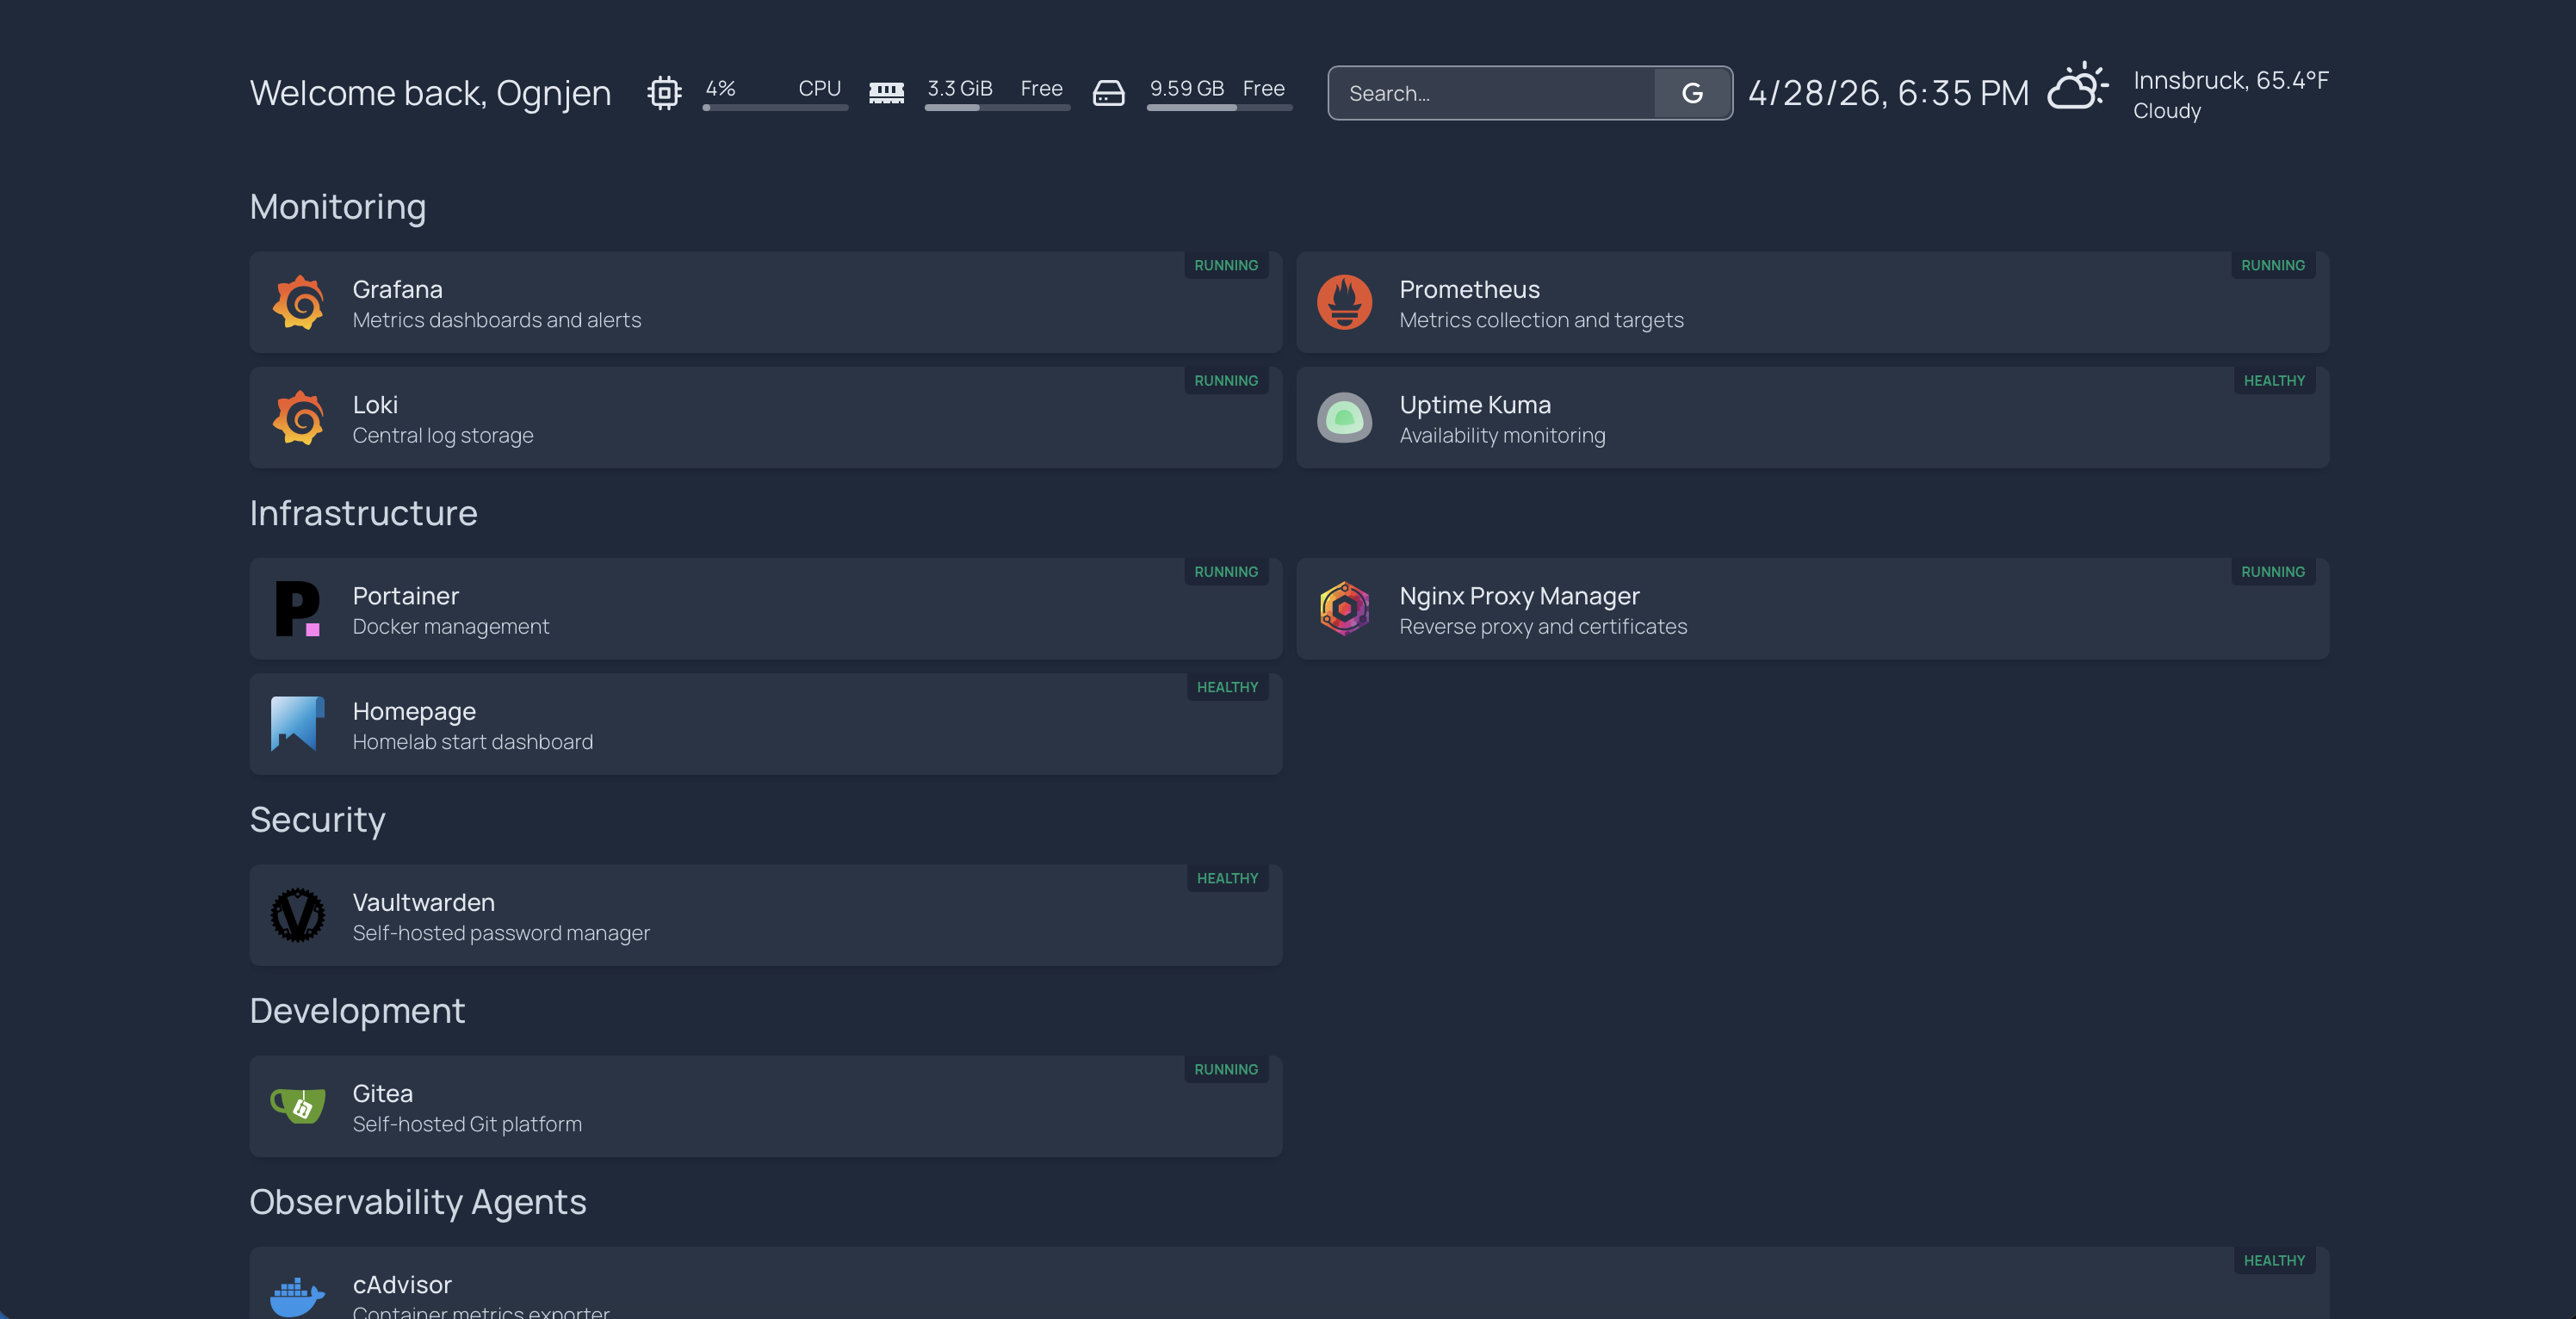Collapse the Infrastructure section heading
The height and width of the screenshot is (1319, 2576).
pyautogui.click(x=363, y=513)
